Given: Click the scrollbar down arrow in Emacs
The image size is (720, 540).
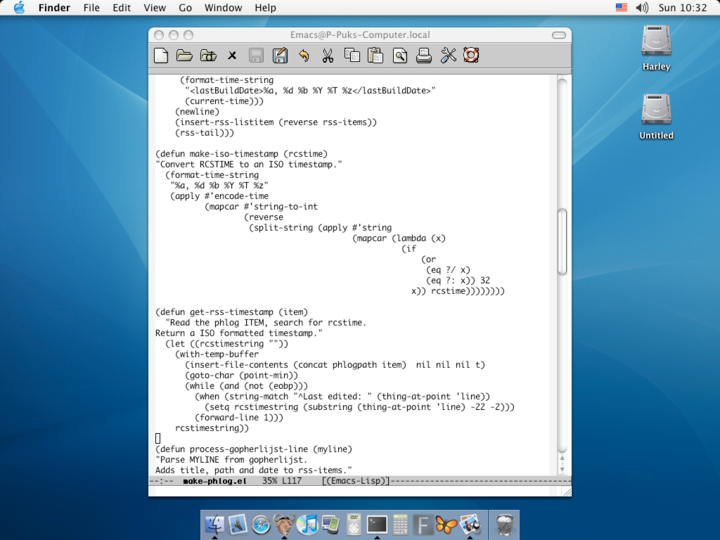Looking at the screenshot, I should click(562, 470).
